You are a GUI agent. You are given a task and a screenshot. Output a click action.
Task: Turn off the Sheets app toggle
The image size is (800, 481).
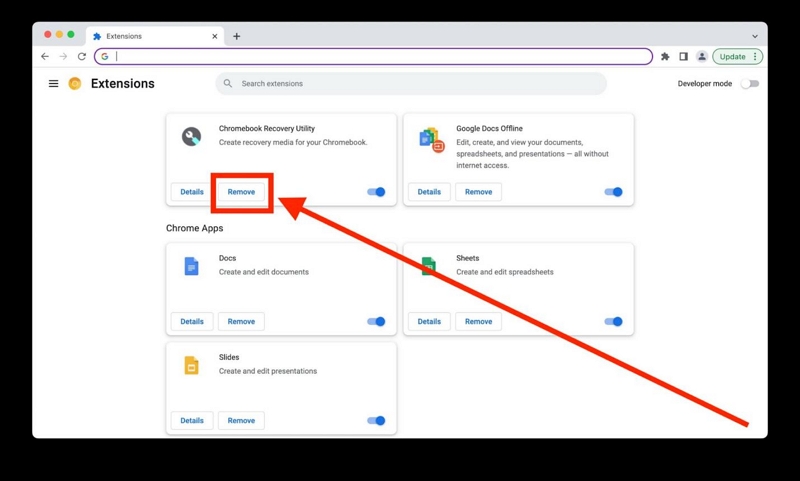click(614, 322)
